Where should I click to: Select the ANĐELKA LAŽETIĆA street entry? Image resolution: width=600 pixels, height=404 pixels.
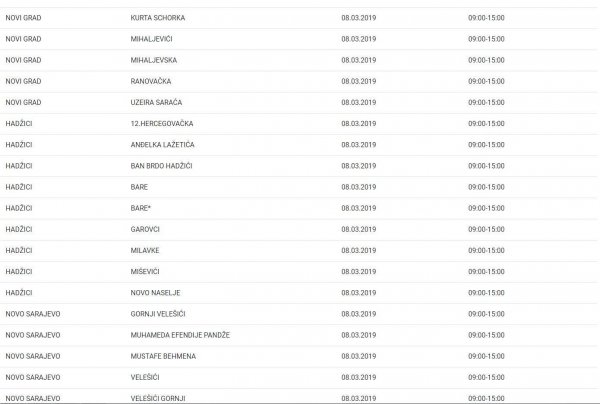point(163,144)
